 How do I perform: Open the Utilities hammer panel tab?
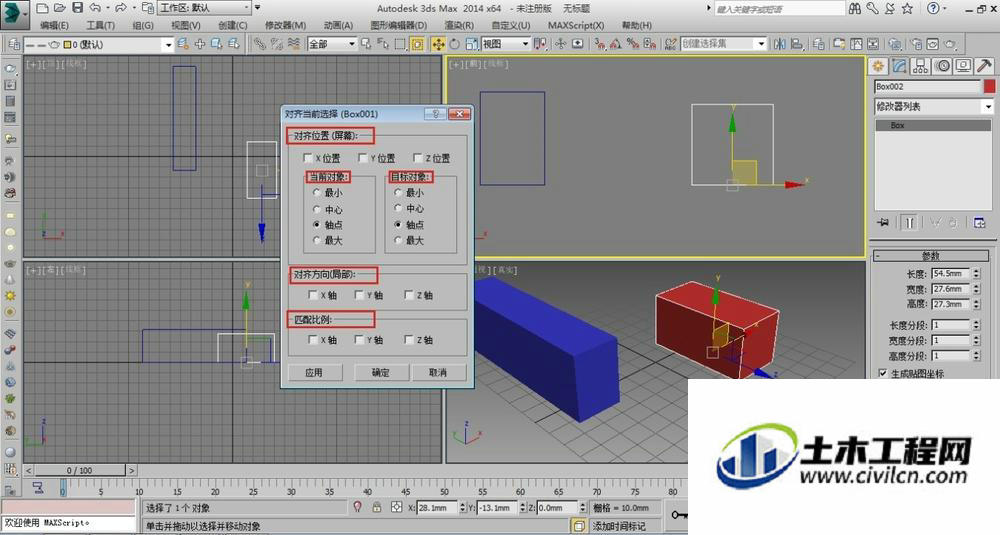(984, 66)
